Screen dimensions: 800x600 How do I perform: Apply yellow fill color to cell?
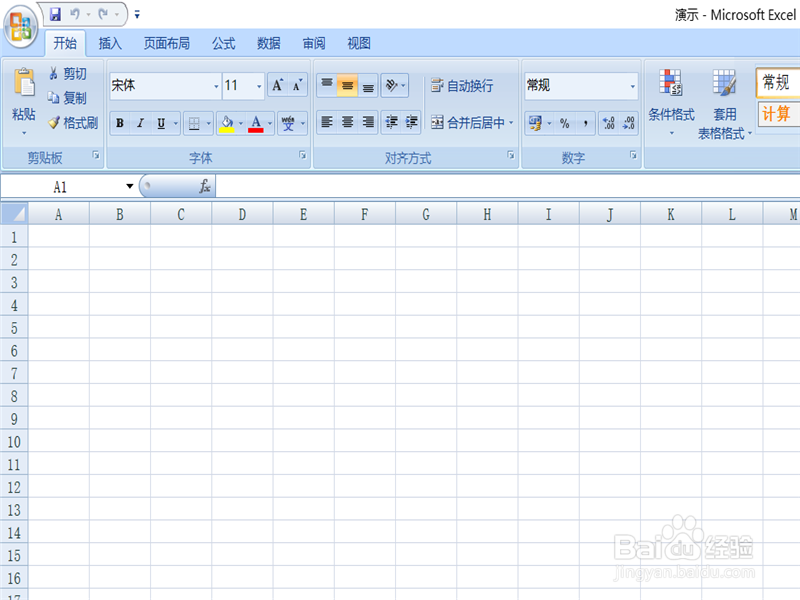227,123
